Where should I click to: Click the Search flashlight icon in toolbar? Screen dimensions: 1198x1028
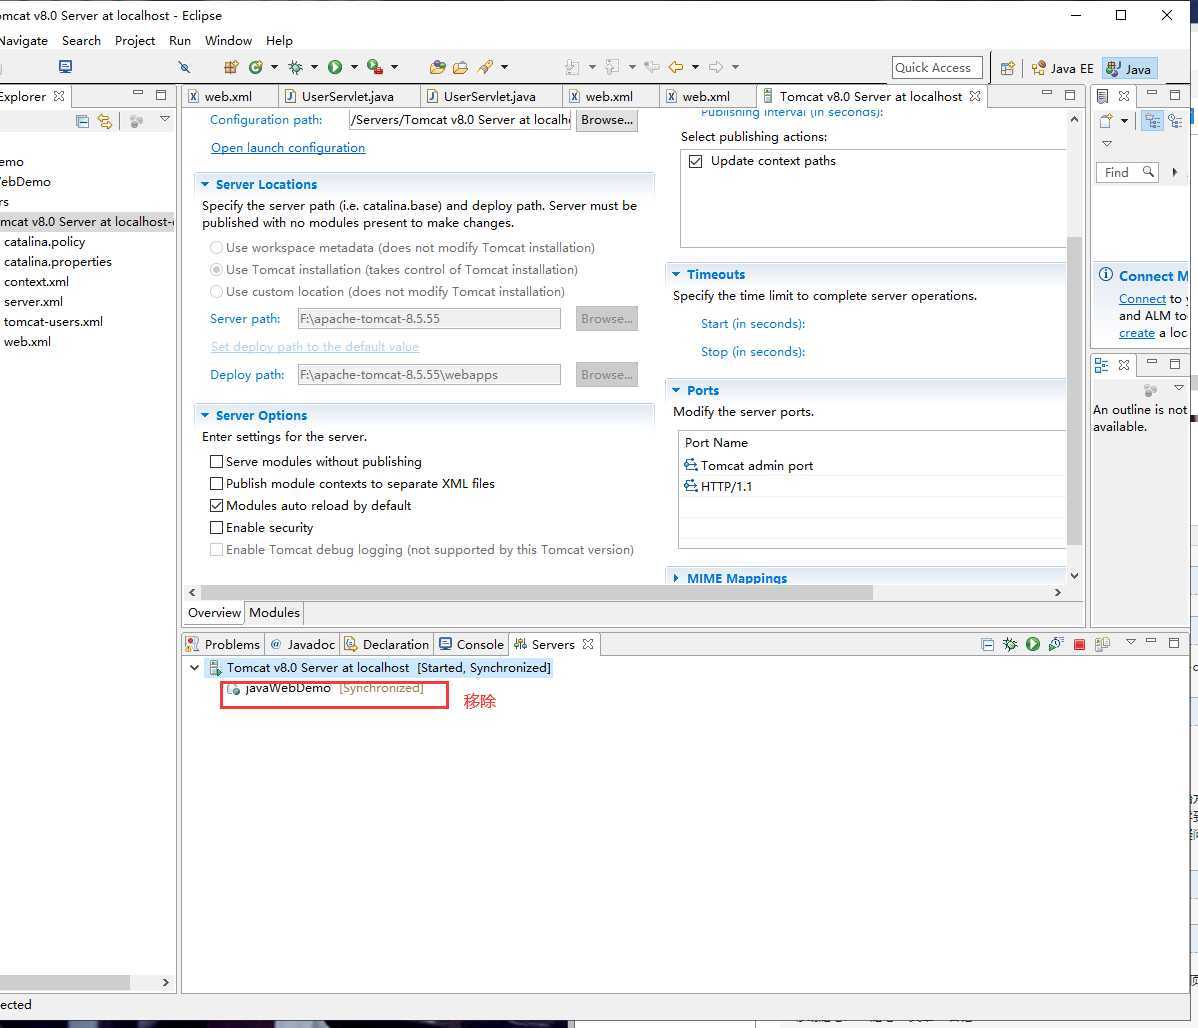[485, 67]
